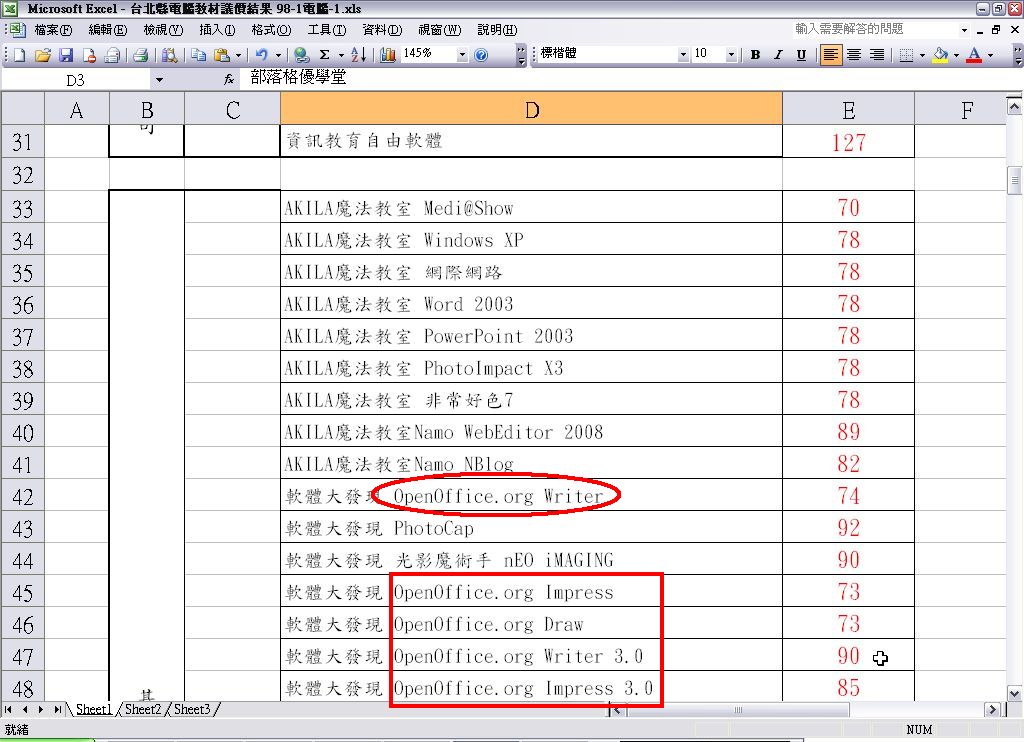This screenshot has width=1024, height=742.
Task: Open the Paste options dropdown arrow
Action: [x=238, y=56]
